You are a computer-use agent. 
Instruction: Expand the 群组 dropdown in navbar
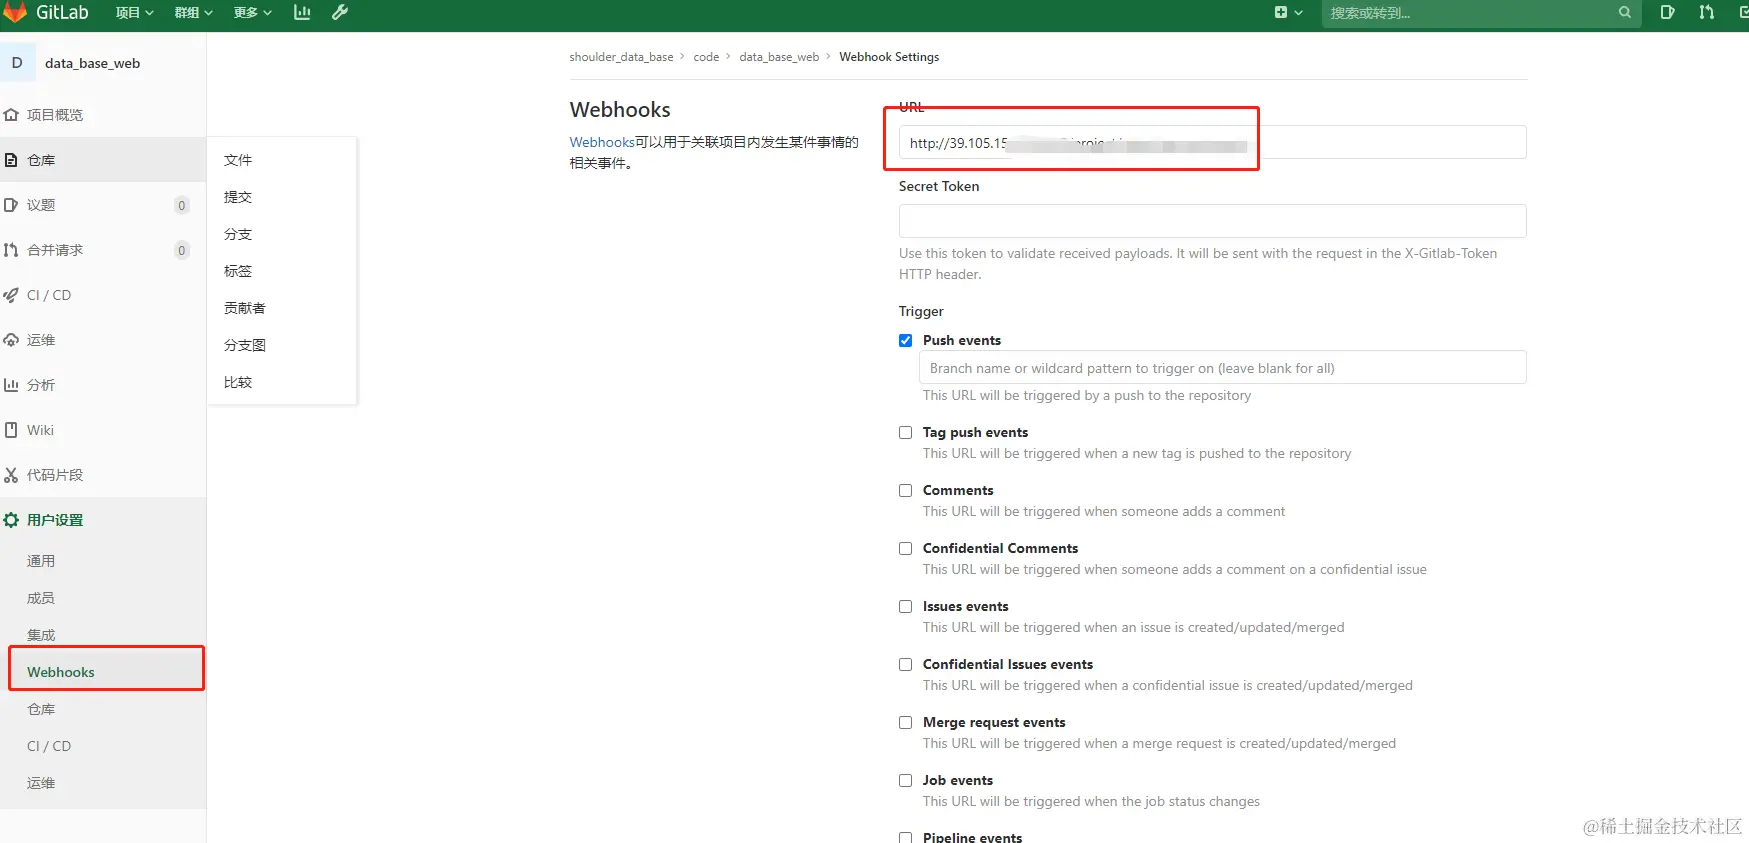coord(193,13)
